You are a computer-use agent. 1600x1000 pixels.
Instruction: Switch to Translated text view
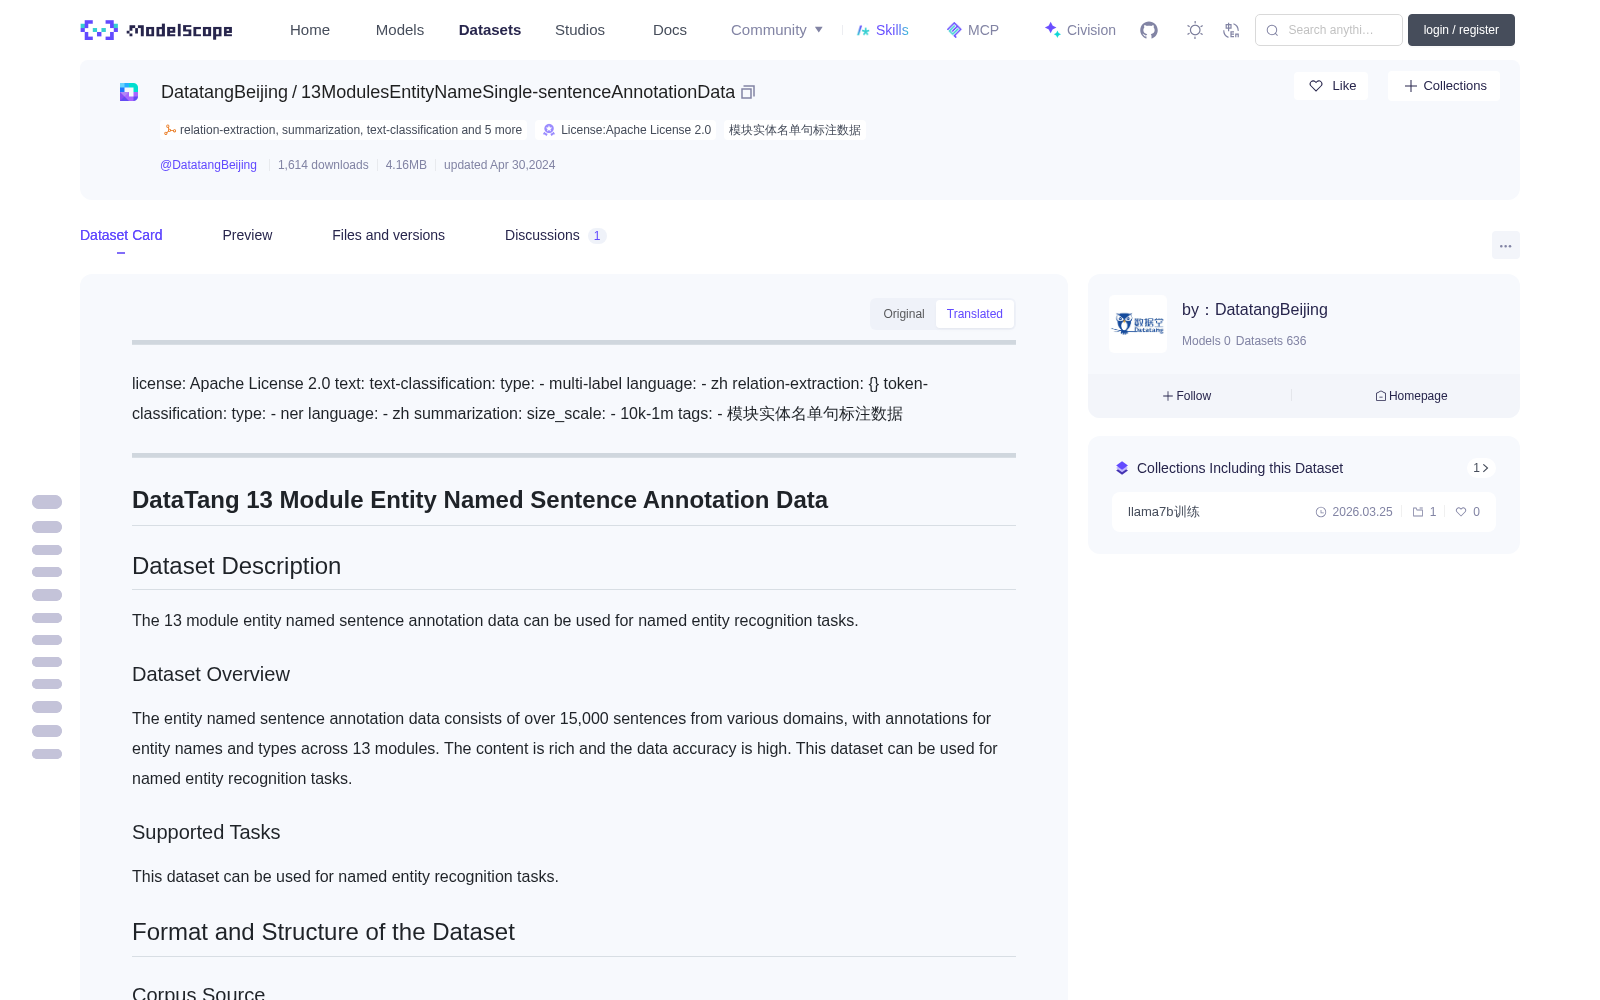point(975,314)
